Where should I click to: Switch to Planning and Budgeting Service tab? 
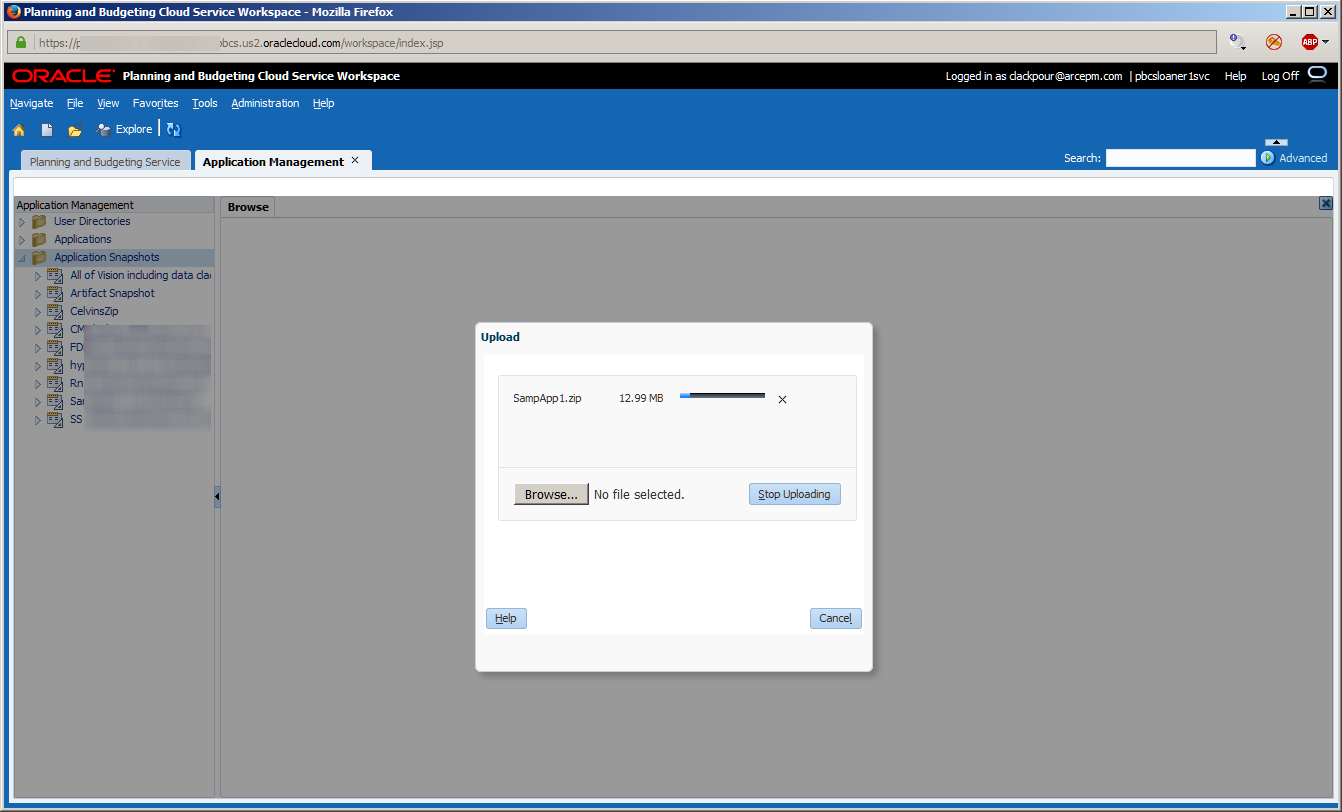(105, 161)
